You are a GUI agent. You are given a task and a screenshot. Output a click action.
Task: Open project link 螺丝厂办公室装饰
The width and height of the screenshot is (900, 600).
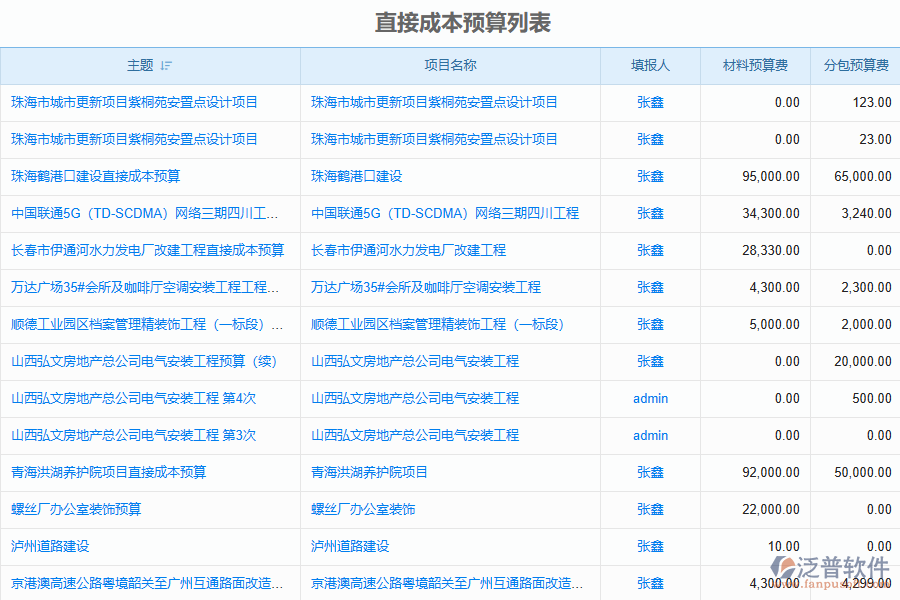[363, 509]
